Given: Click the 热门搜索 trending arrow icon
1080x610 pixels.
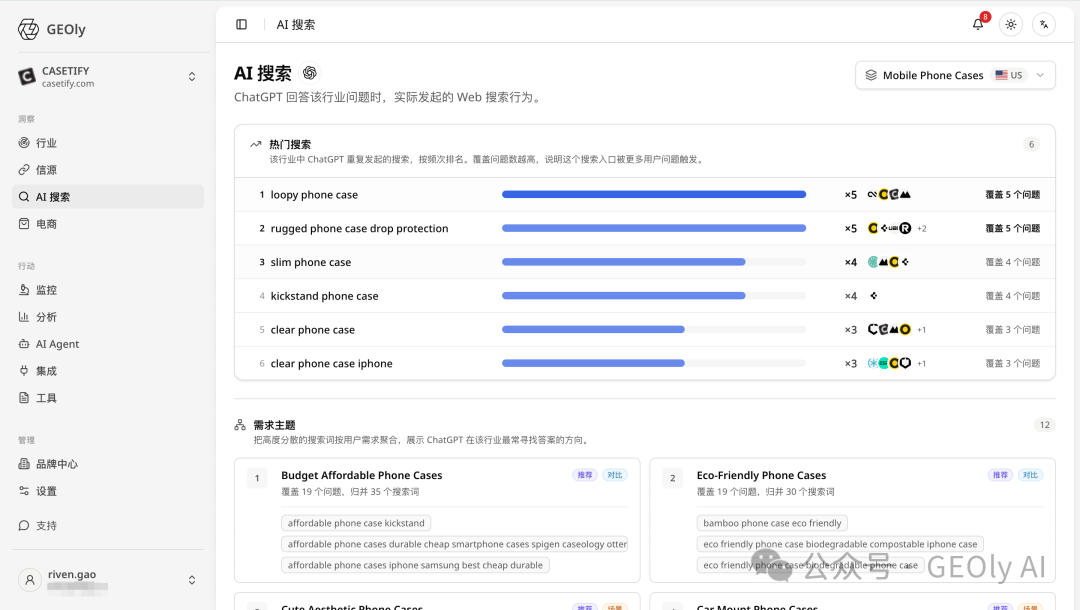Looking at the screenshot, I should point(256,145).
